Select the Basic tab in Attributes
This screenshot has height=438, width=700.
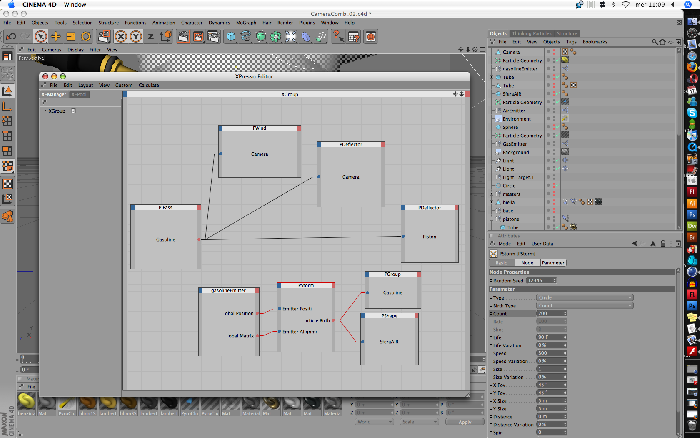coord(501,263)
